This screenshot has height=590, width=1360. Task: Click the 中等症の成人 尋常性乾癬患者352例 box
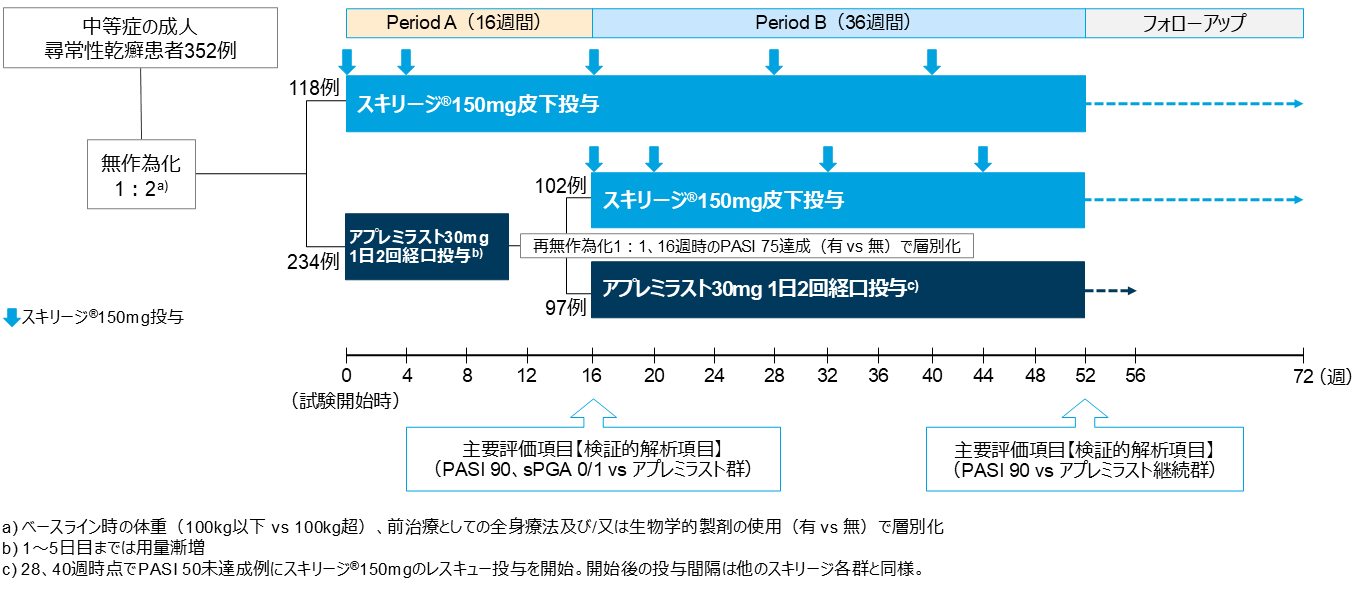click(141, 37)
